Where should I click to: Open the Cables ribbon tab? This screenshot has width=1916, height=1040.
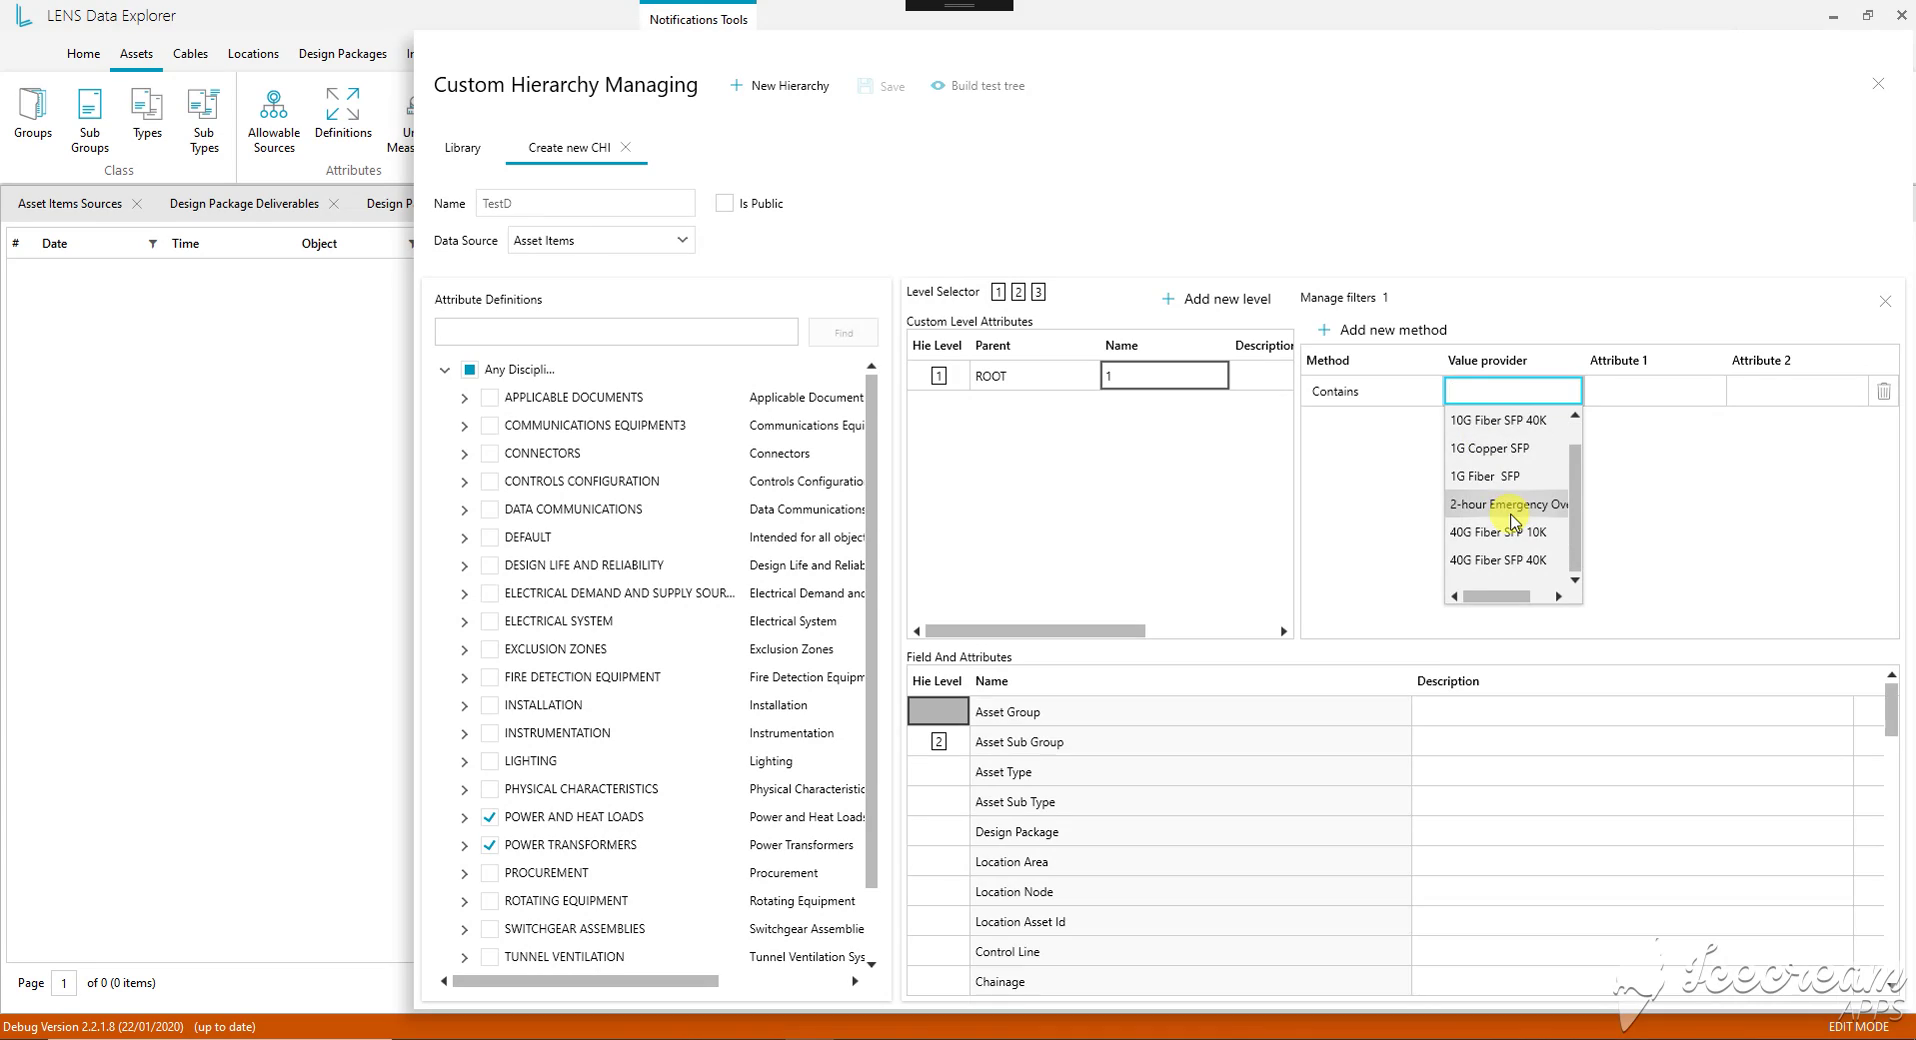click(190, 54)
